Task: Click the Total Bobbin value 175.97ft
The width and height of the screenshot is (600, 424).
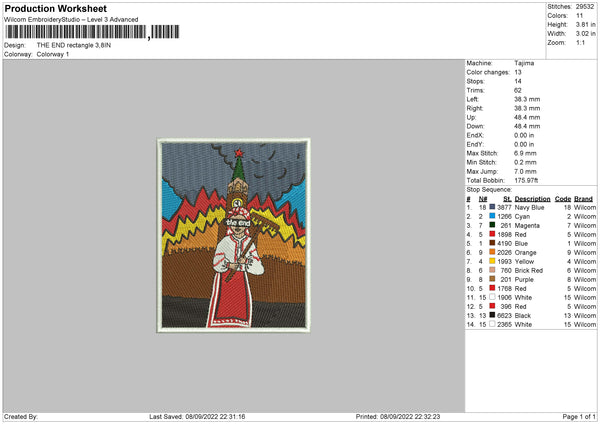Action: (x=526, y=180)
